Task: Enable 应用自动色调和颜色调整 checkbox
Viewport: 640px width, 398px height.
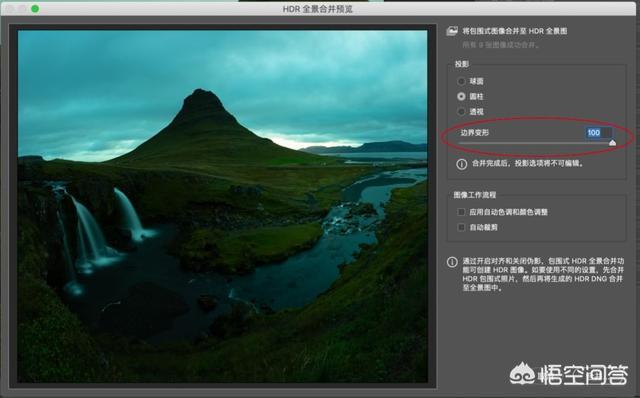Action: pyautogui.click(x=461, y=212)
